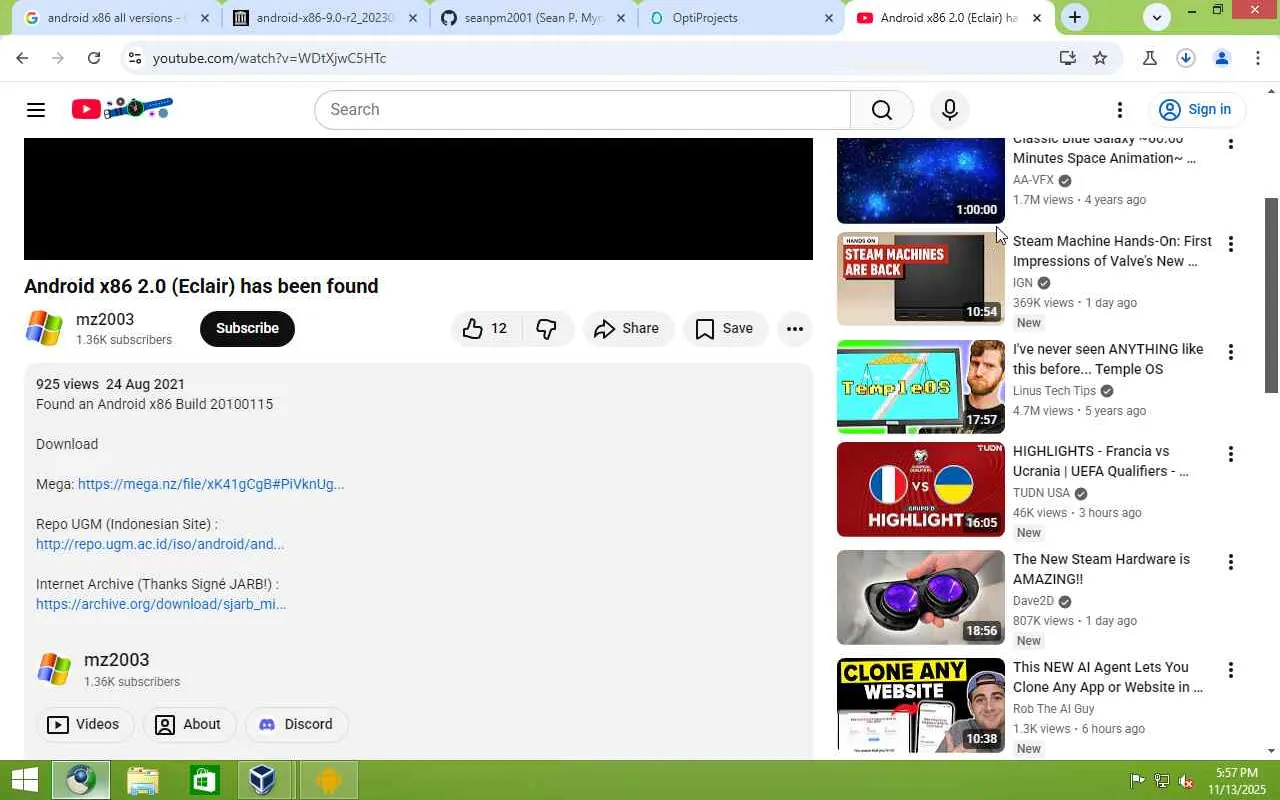Open a new browser tab

[x=1075, y=17]
